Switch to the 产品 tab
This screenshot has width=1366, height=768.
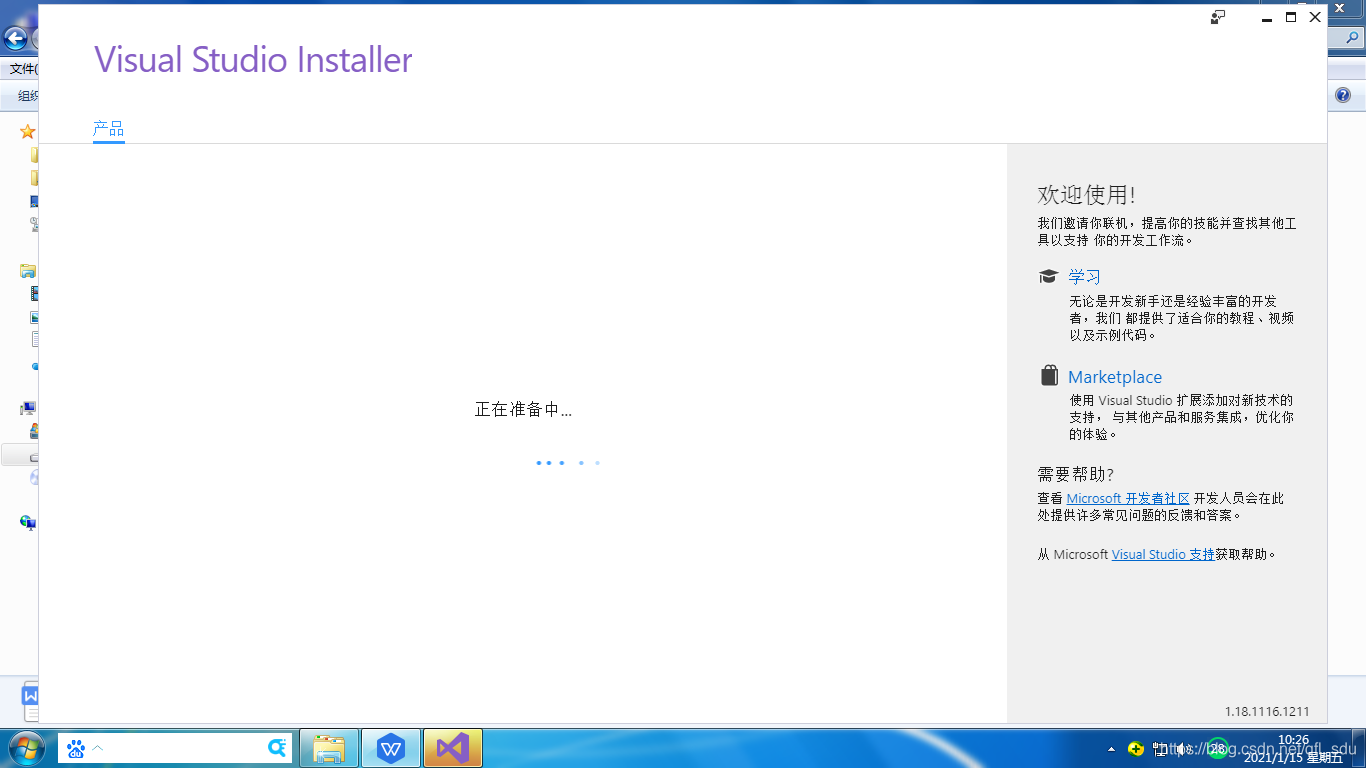[108, 129]
